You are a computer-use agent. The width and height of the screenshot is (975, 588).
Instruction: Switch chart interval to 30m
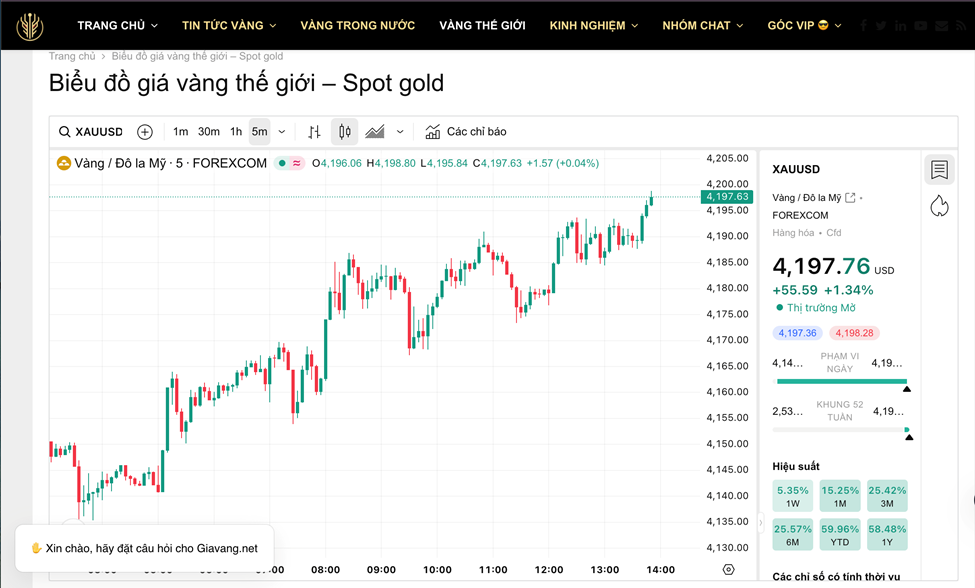point(208,132)
